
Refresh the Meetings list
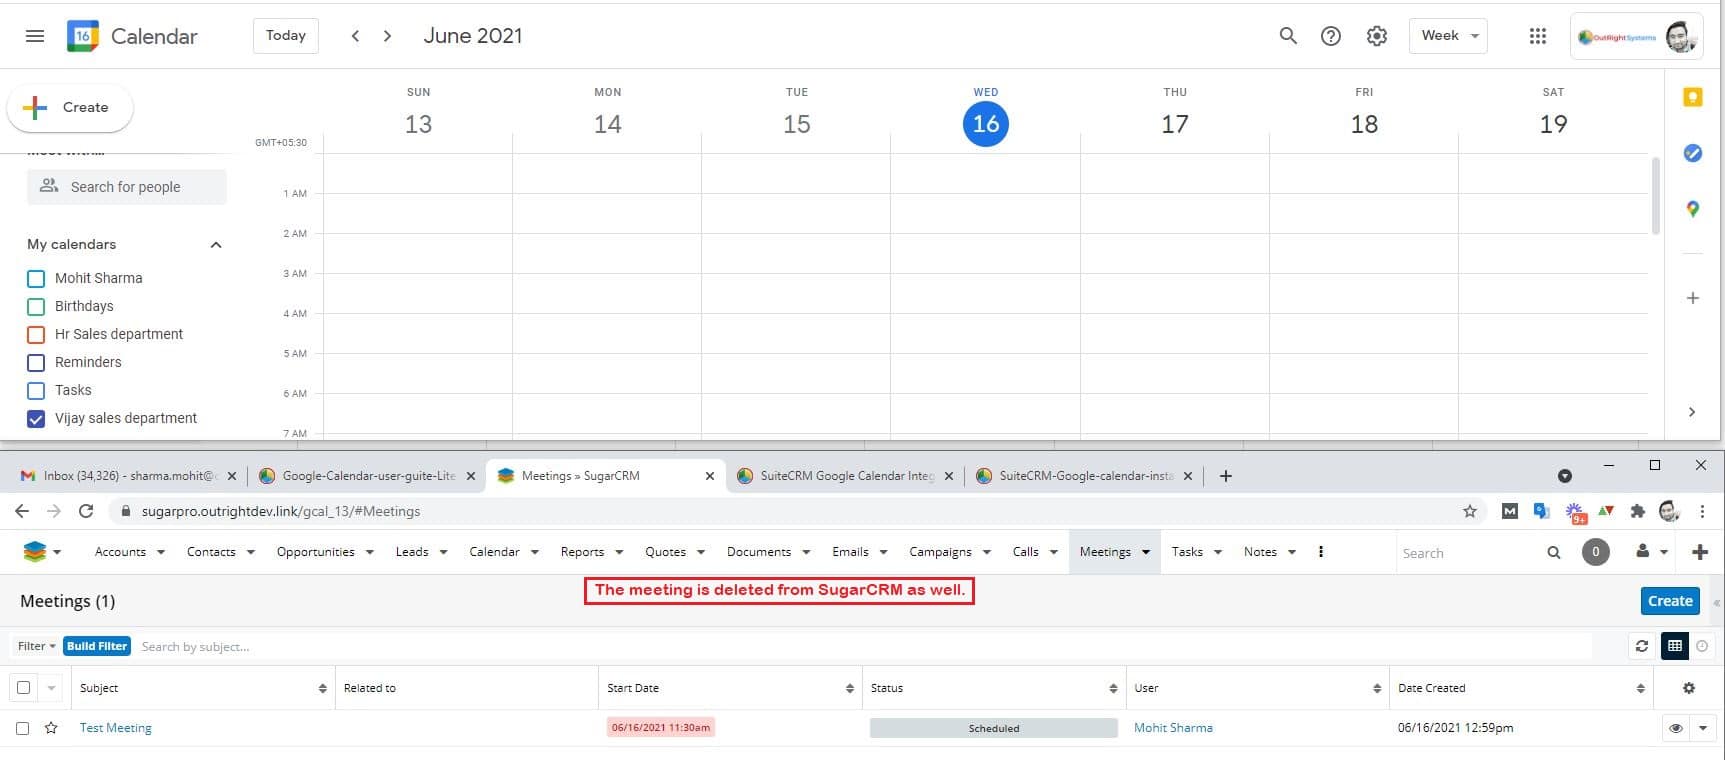[1642, 646]
